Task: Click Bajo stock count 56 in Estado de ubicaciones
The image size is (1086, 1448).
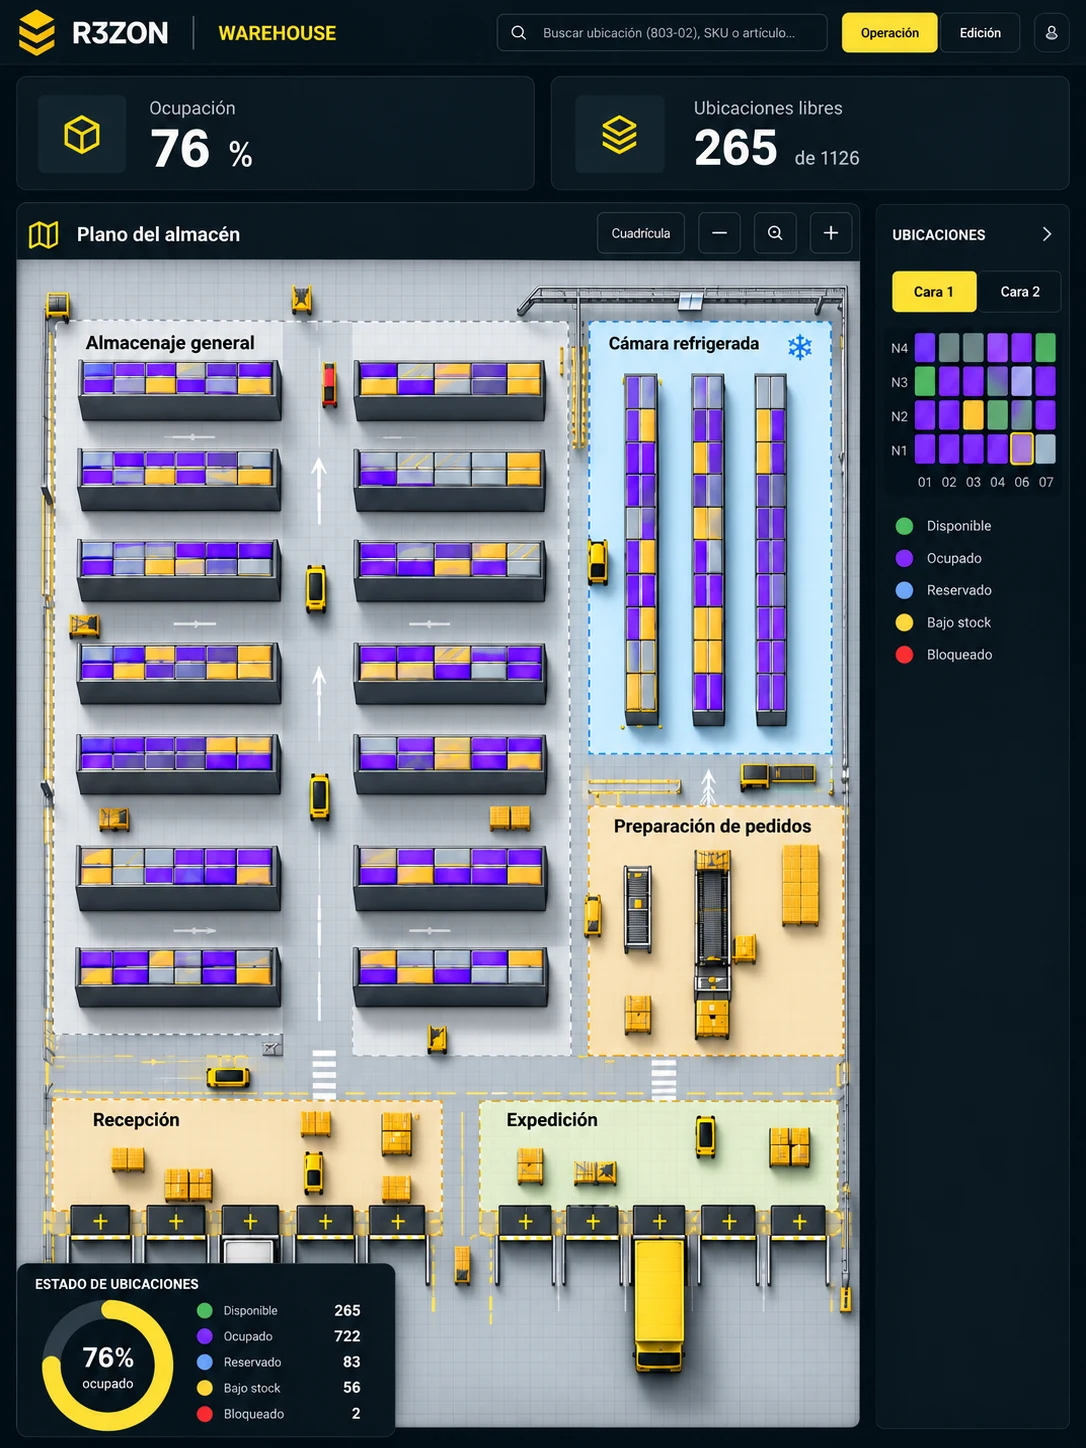Action: [351, 1388]
